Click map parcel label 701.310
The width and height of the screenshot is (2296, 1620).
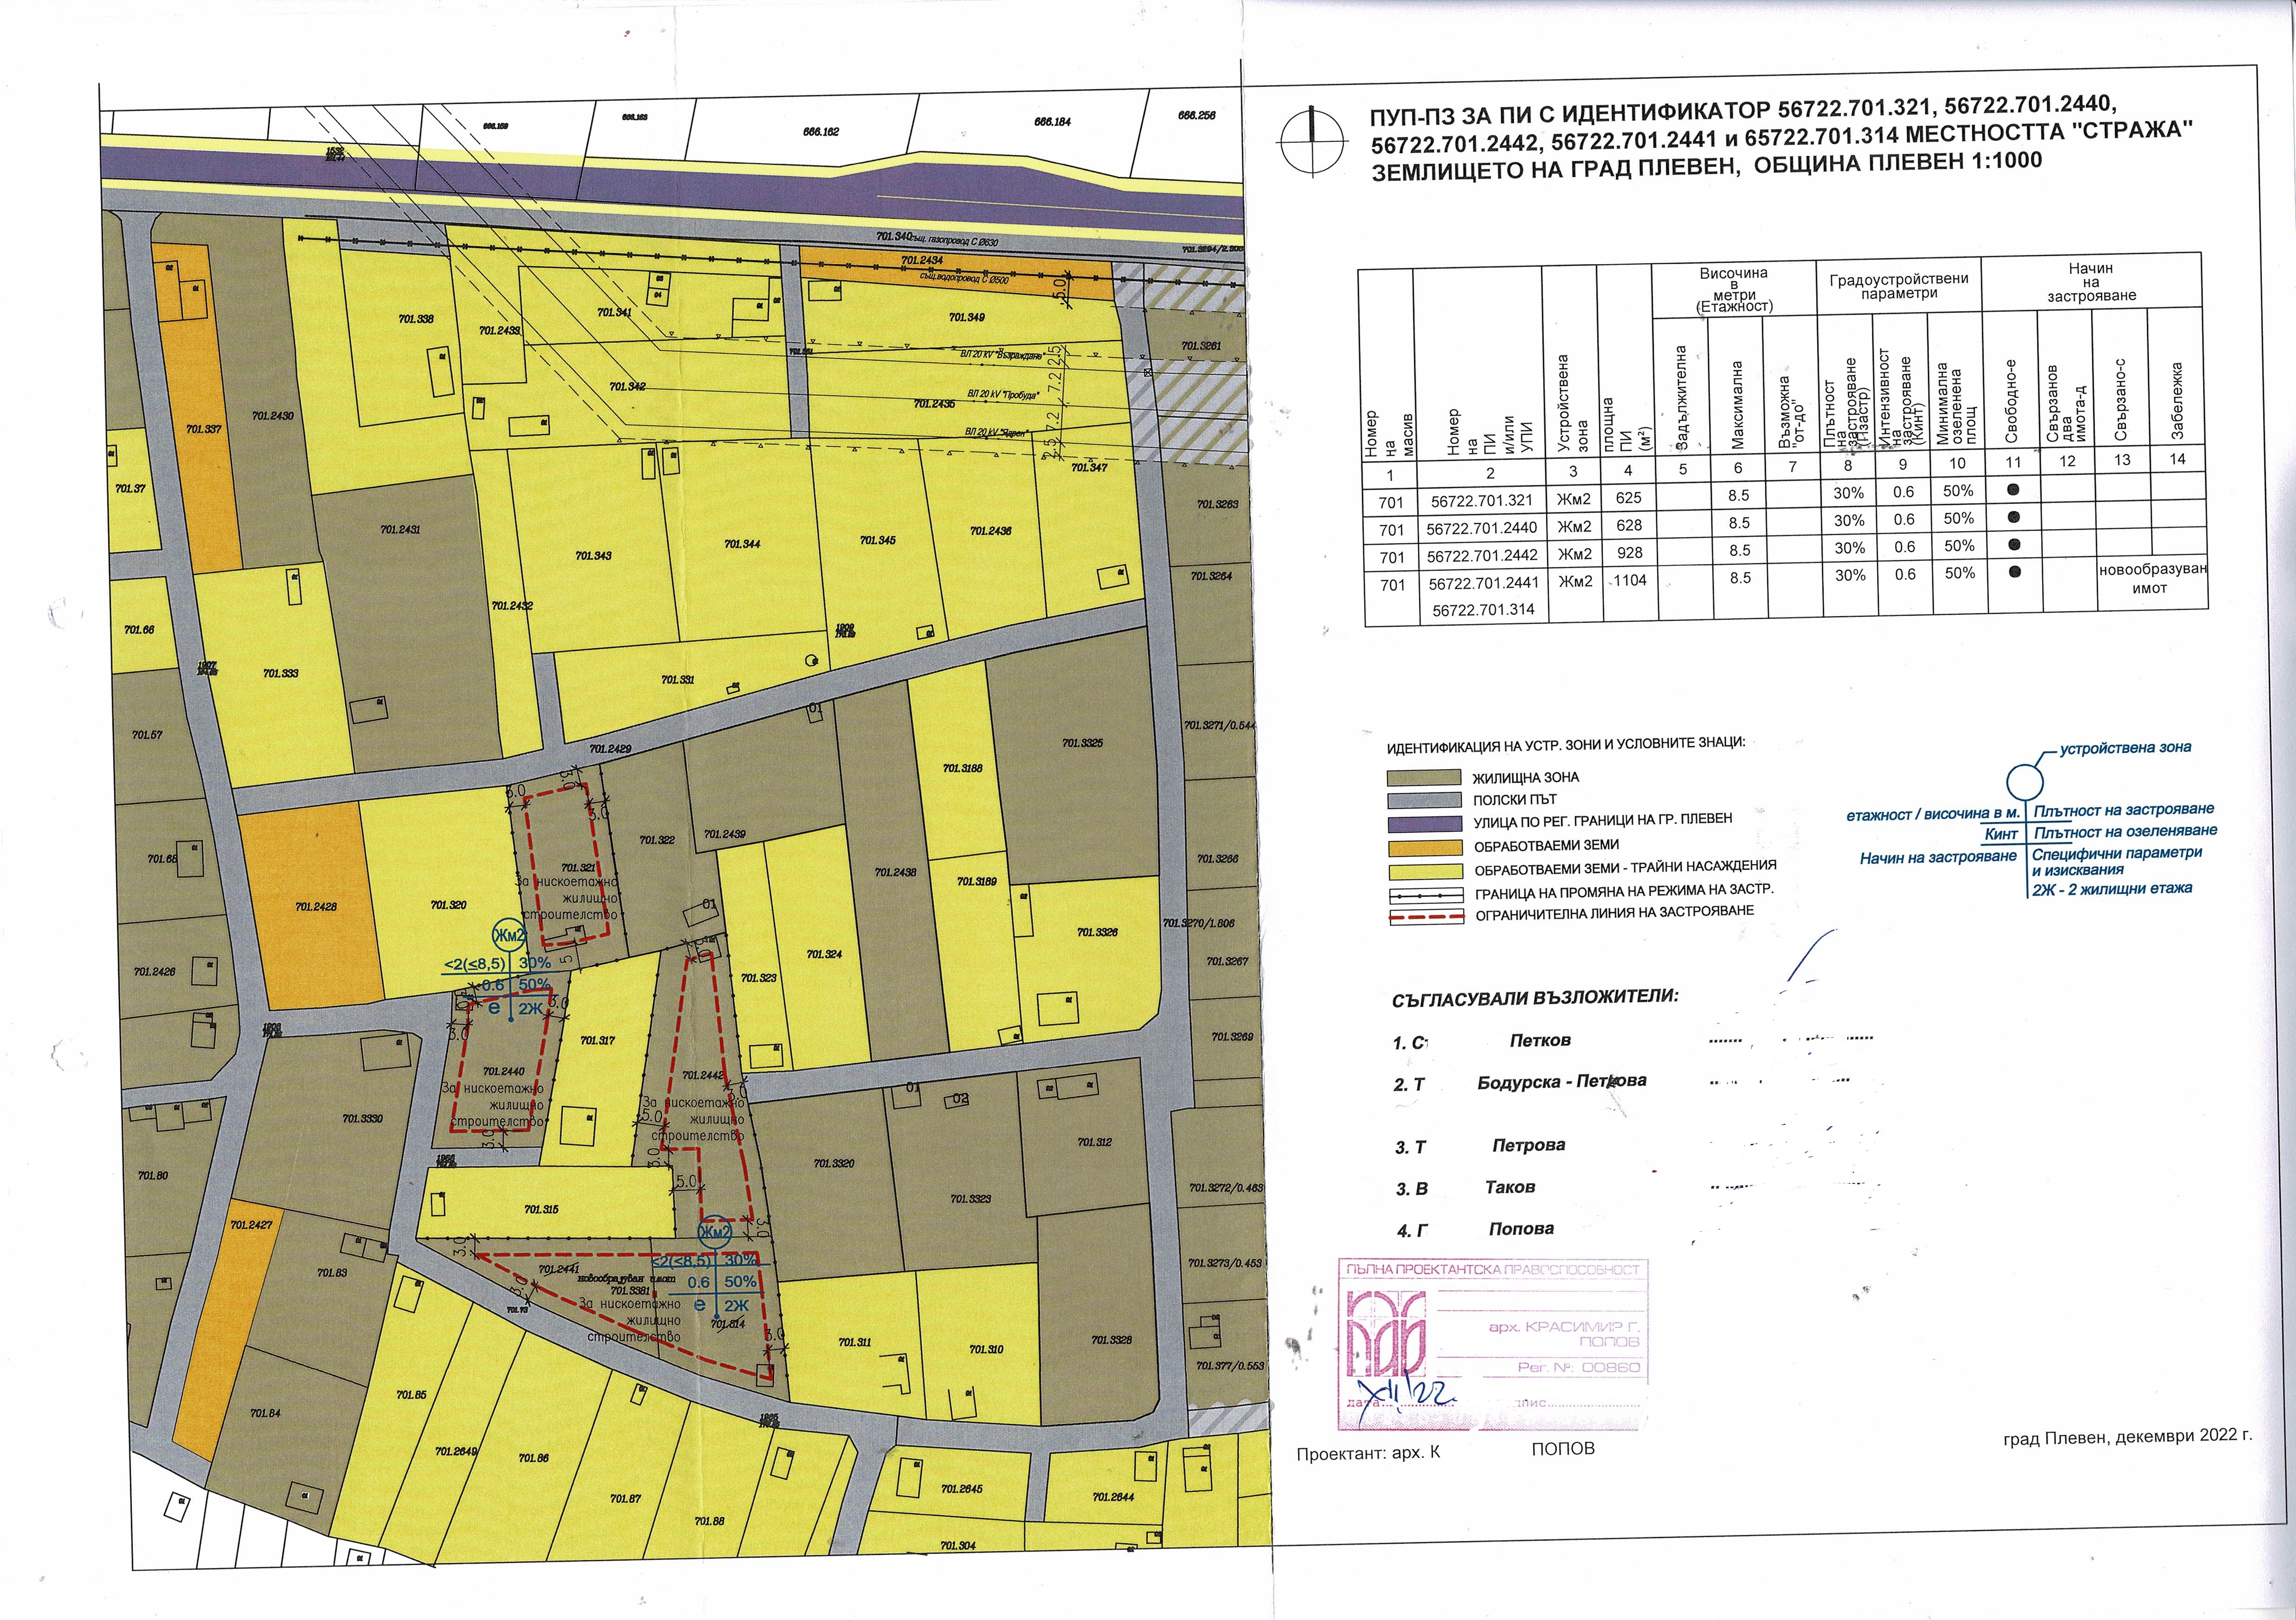pos(986,1349)
